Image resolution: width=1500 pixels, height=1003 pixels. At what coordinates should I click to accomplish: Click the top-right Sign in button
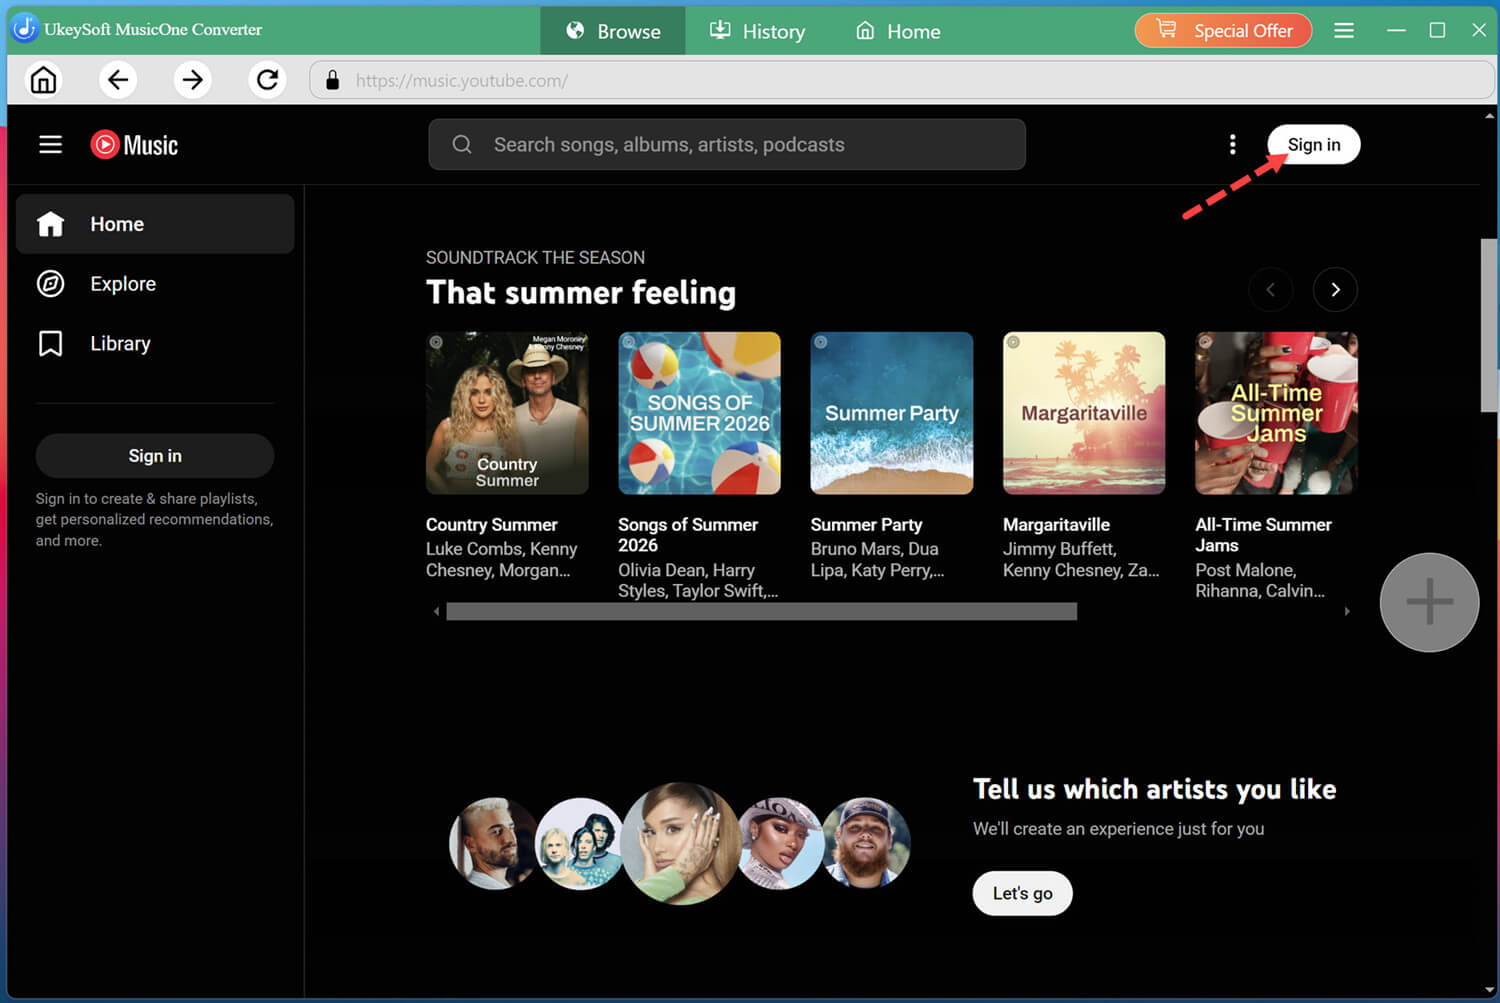click(1313, 145)
